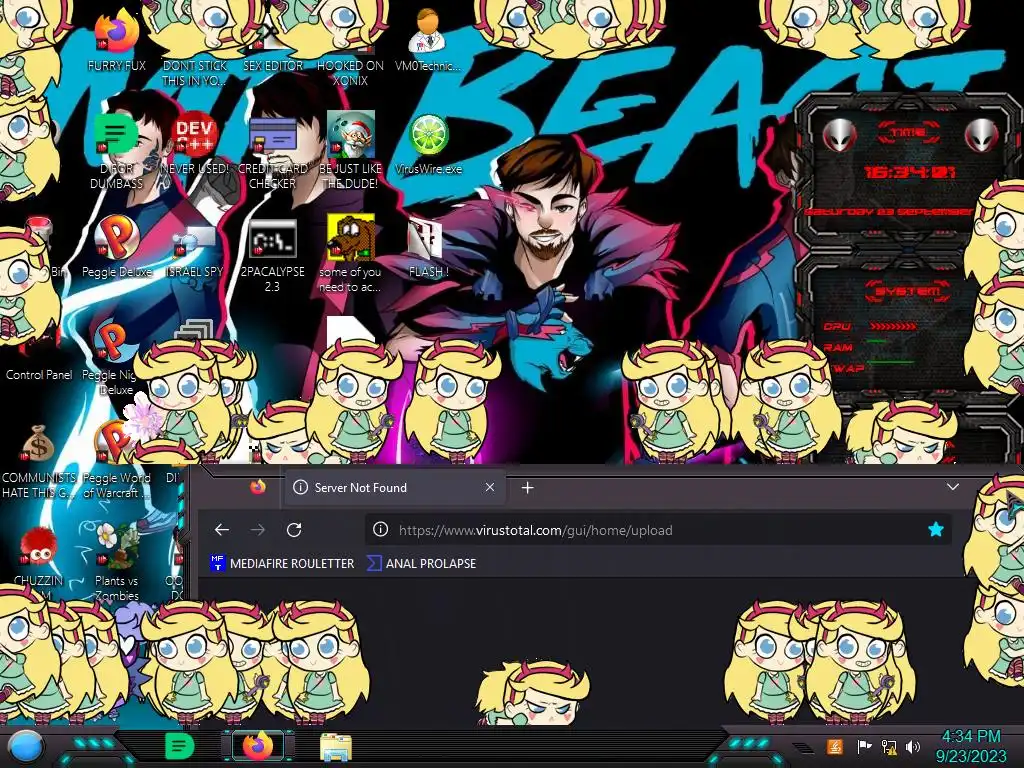Launch Dev-C++ labeled NEVER USED!
The height and width of the screenshot is (768, 1024).
click(x=195, y=135)
